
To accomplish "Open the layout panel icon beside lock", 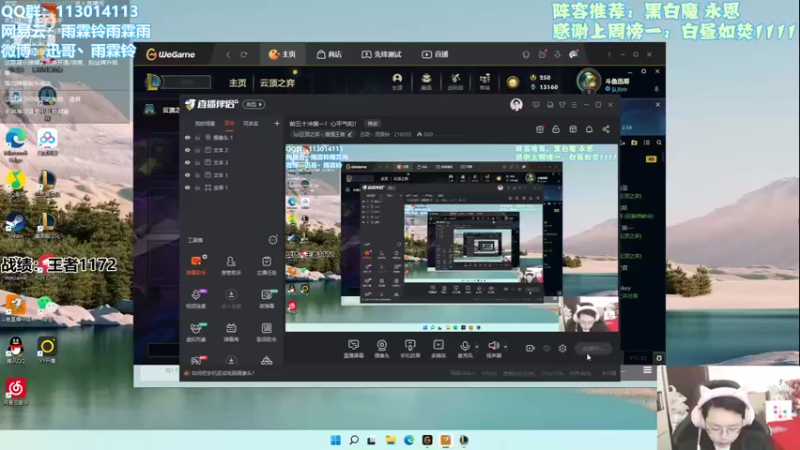I will [573, 129].
